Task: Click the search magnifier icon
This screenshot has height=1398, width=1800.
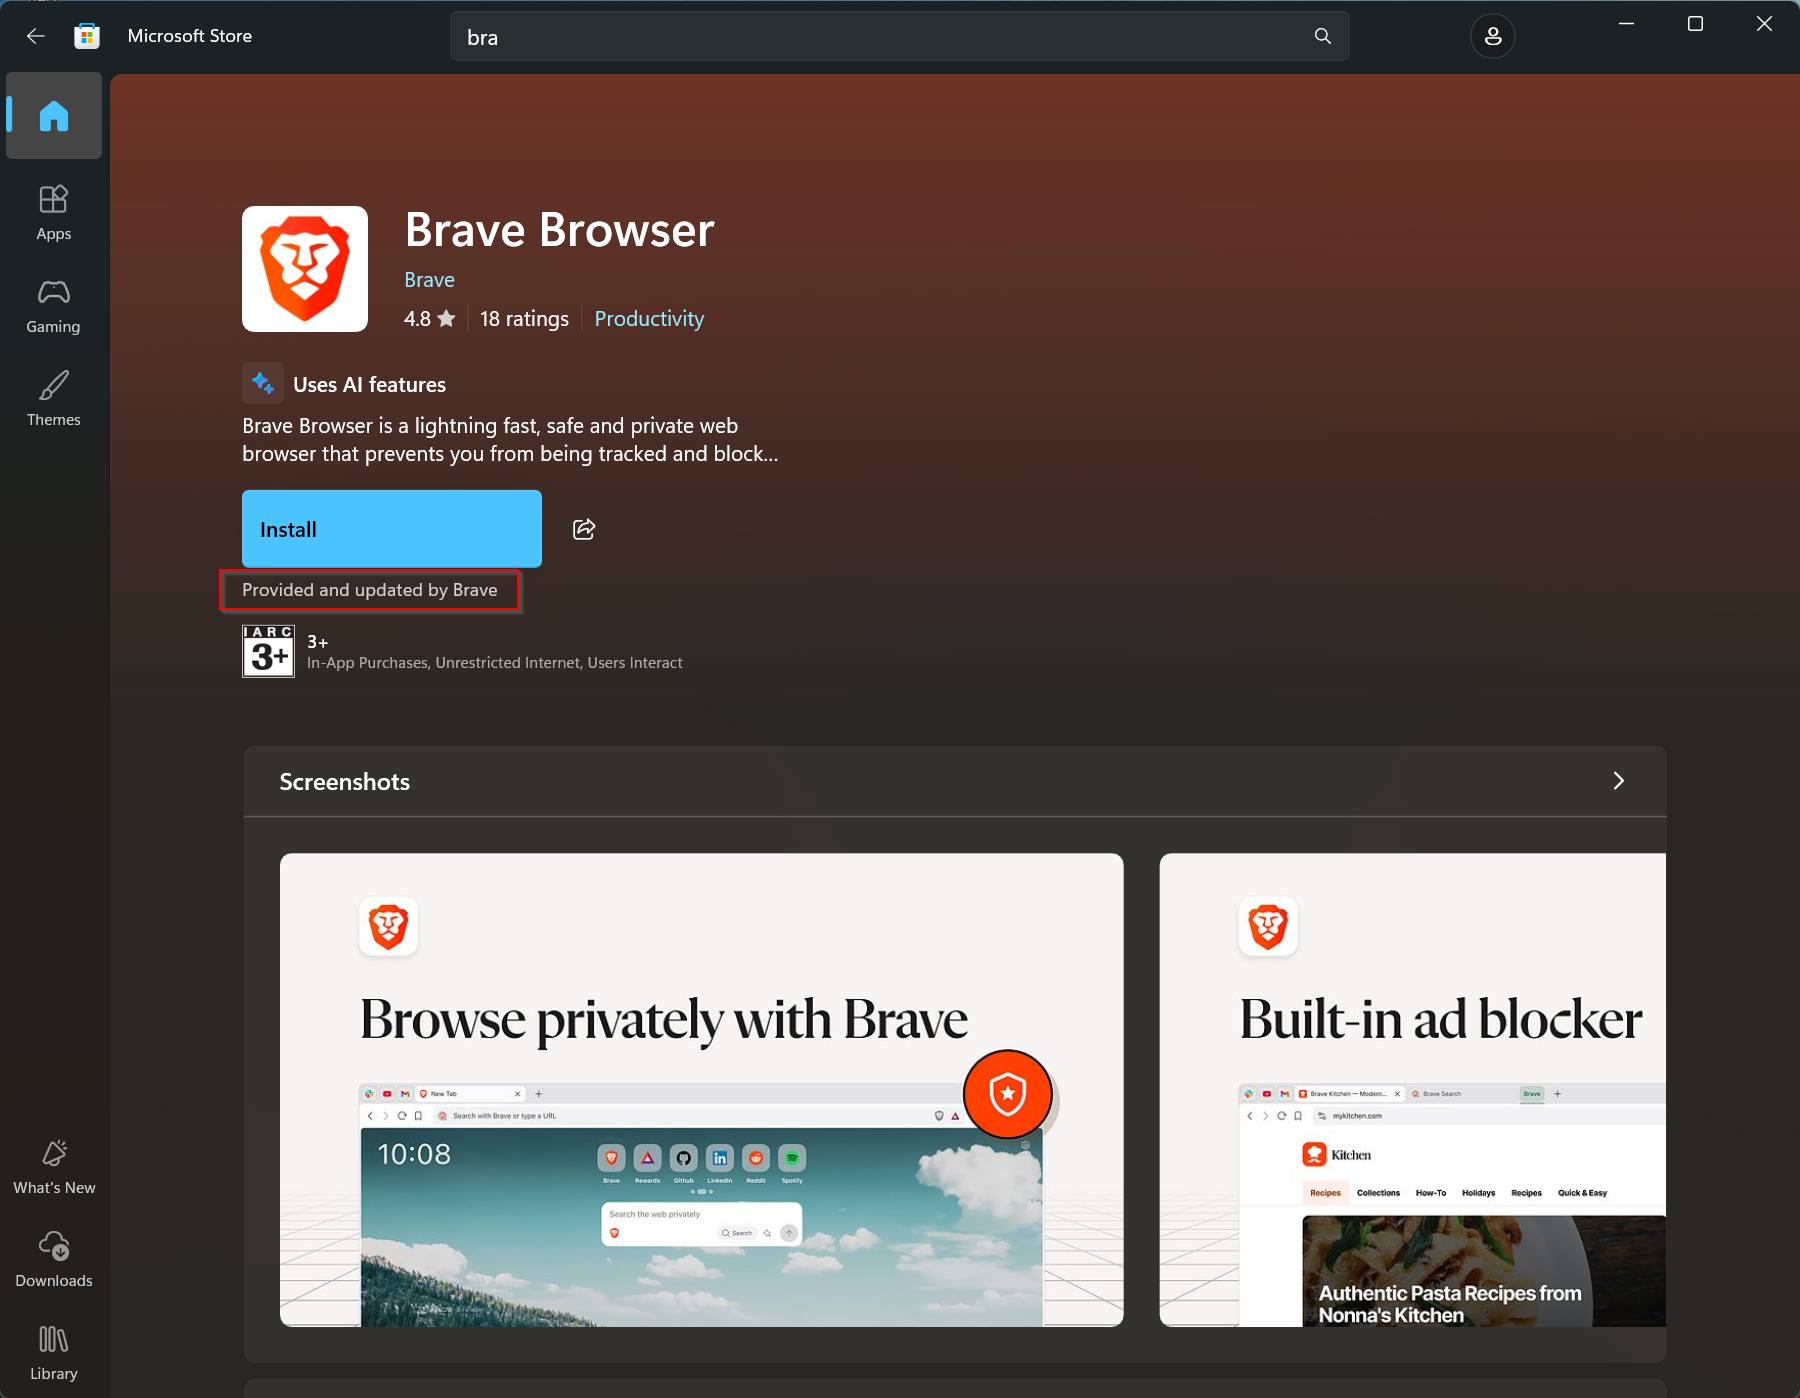Action: tap(1323, 36)
